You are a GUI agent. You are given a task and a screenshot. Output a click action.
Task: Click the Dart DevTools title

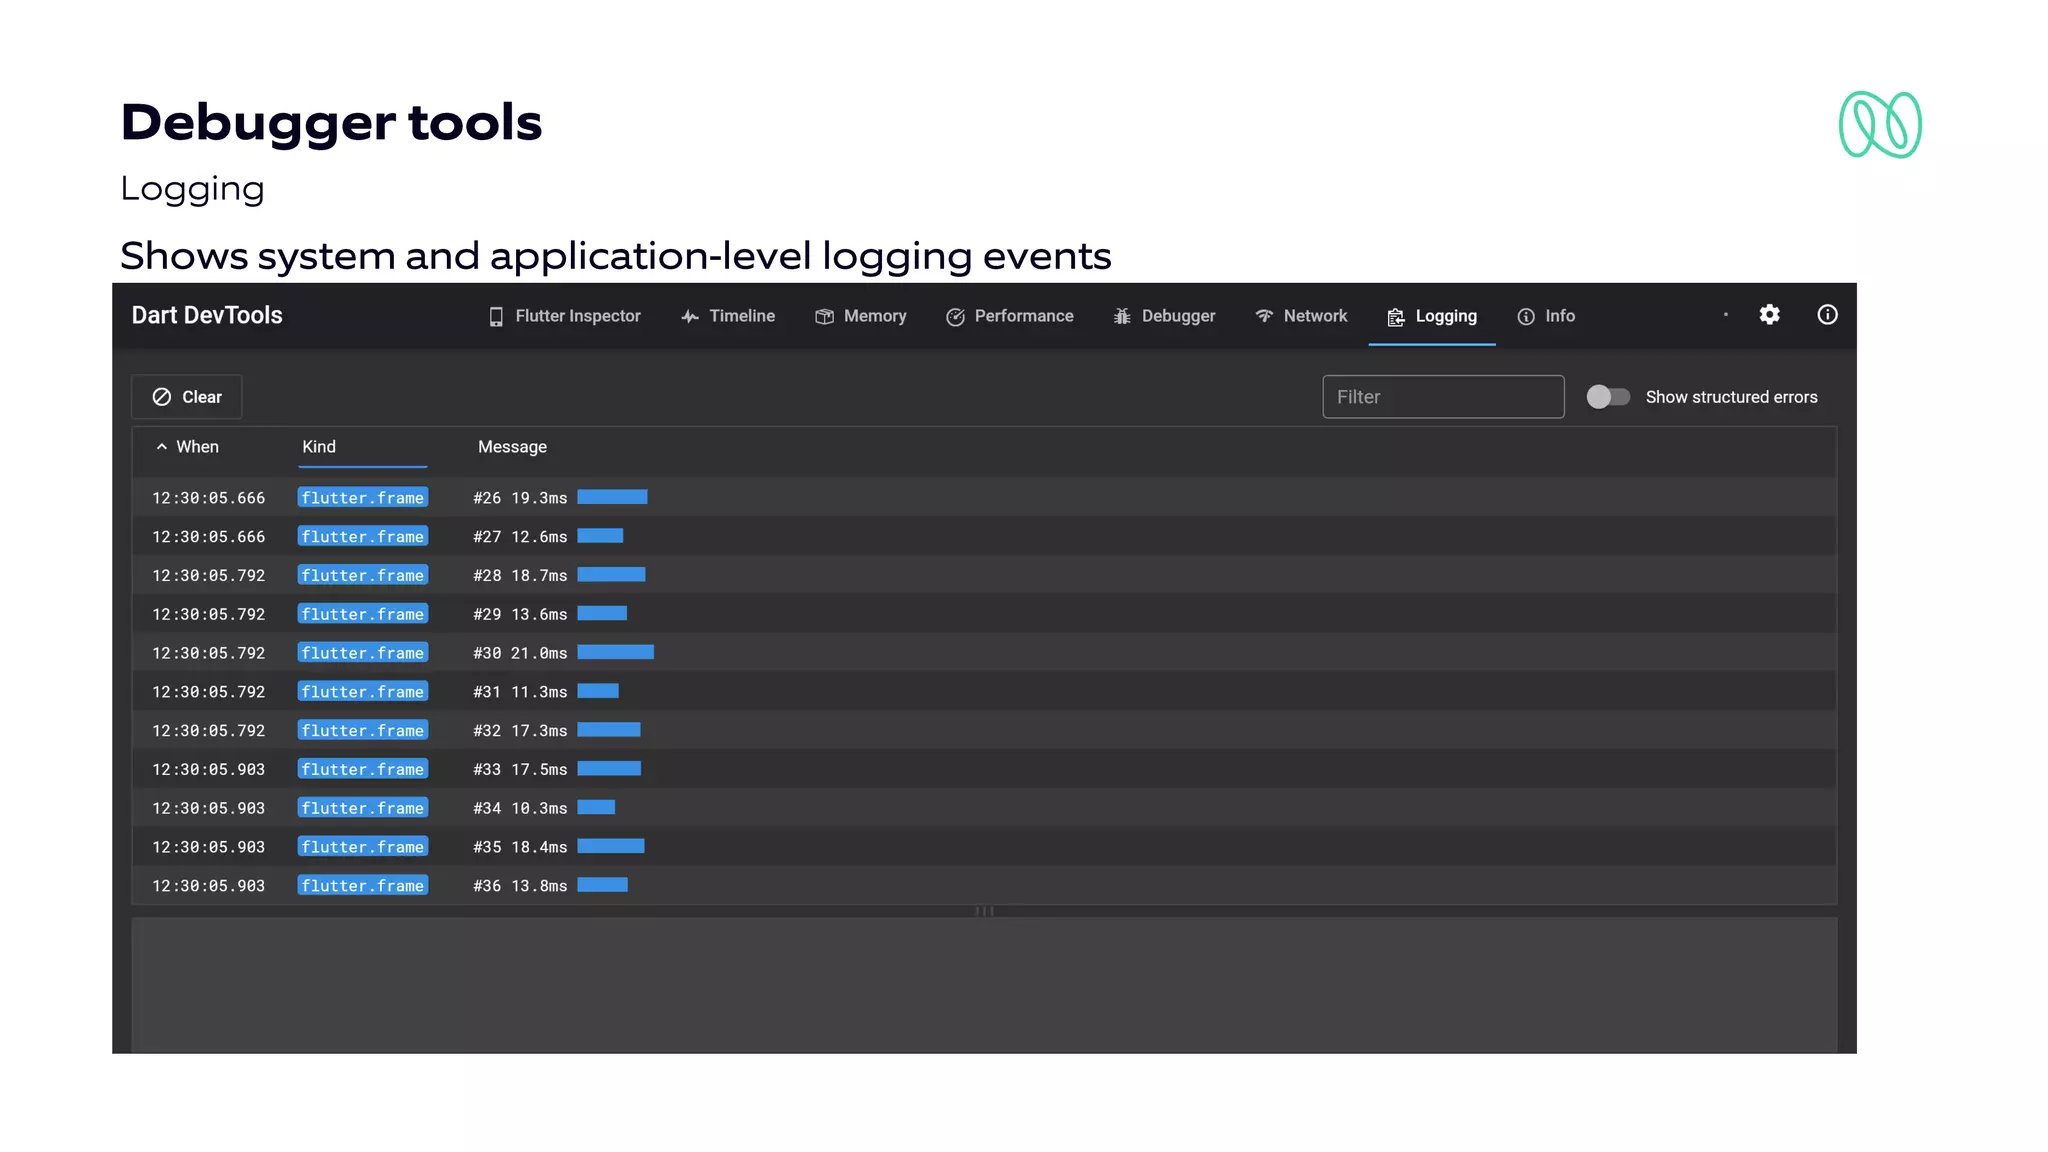pos(207,315)
